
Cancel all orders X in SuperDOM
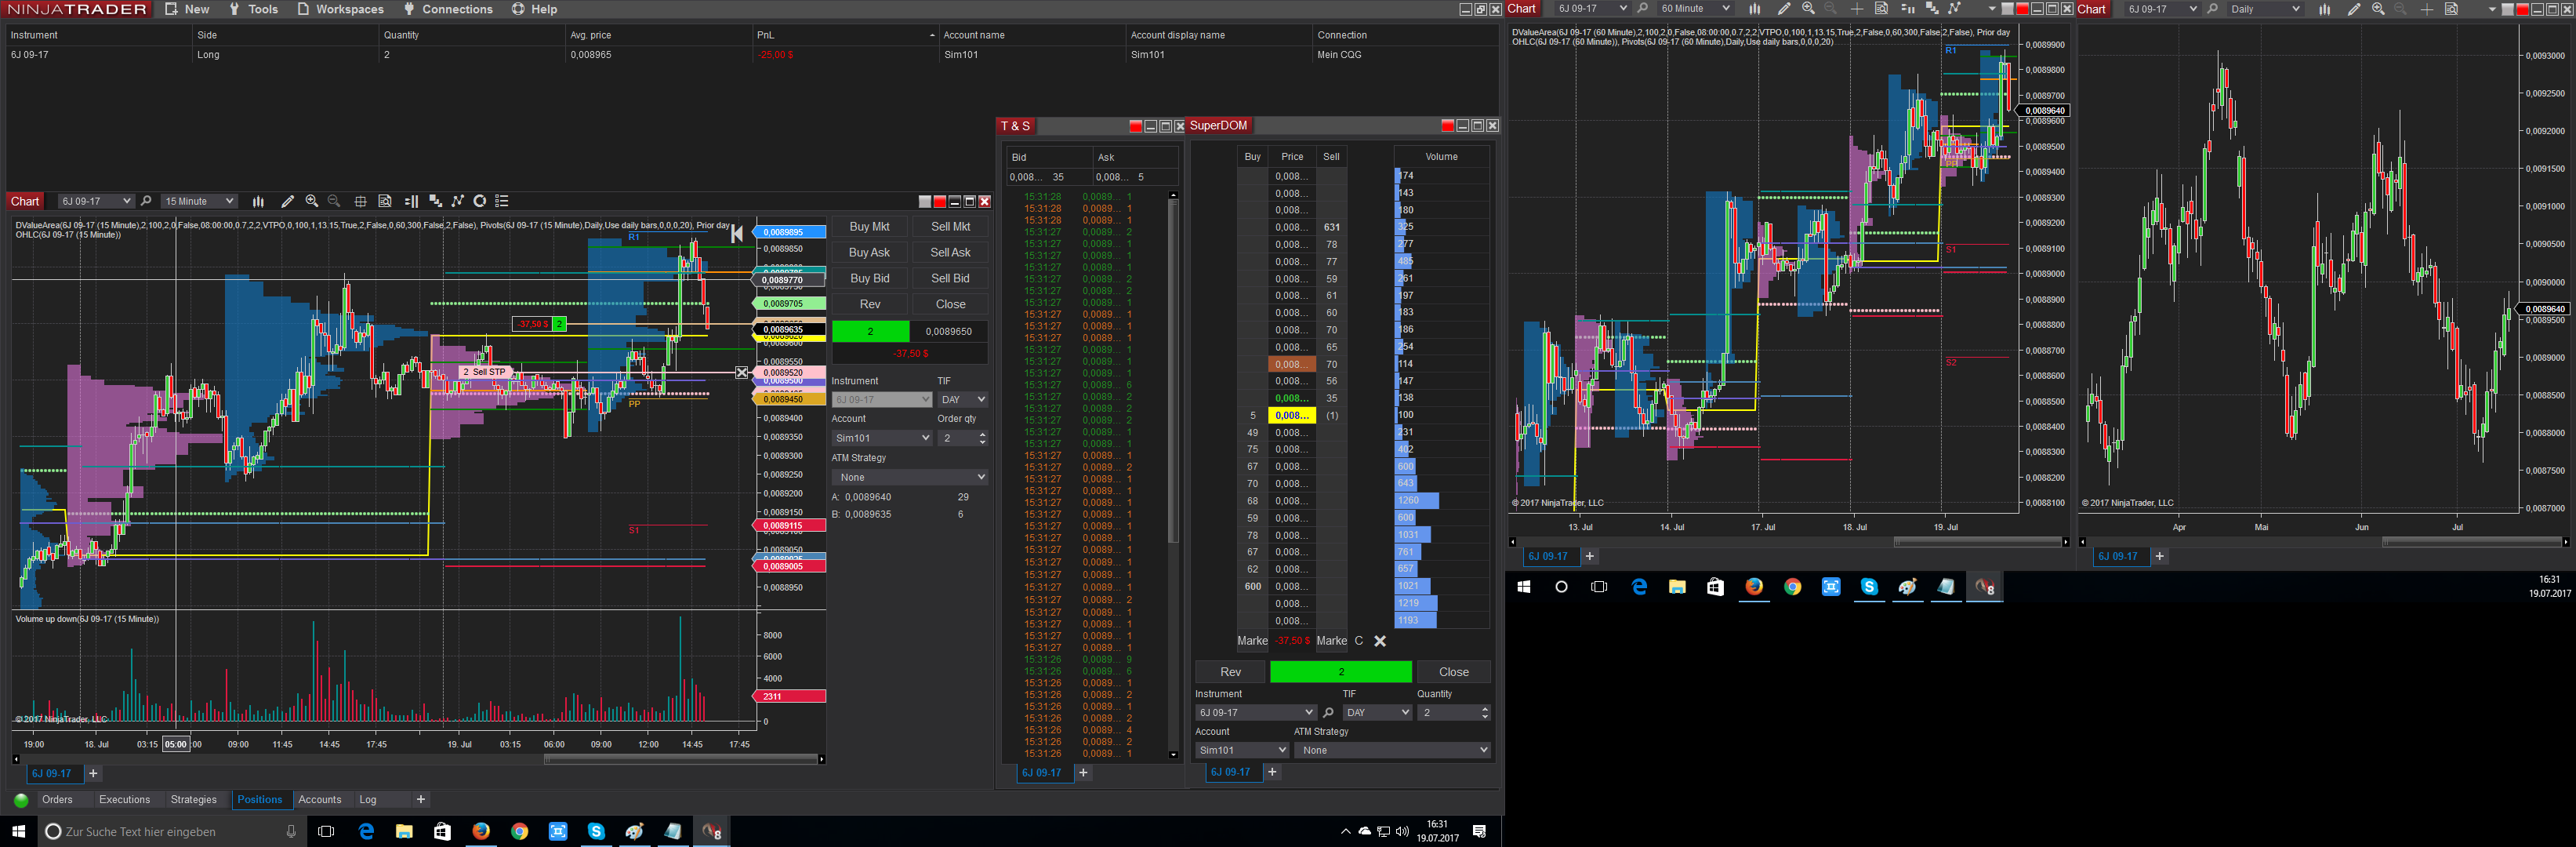click(1380, 641)
